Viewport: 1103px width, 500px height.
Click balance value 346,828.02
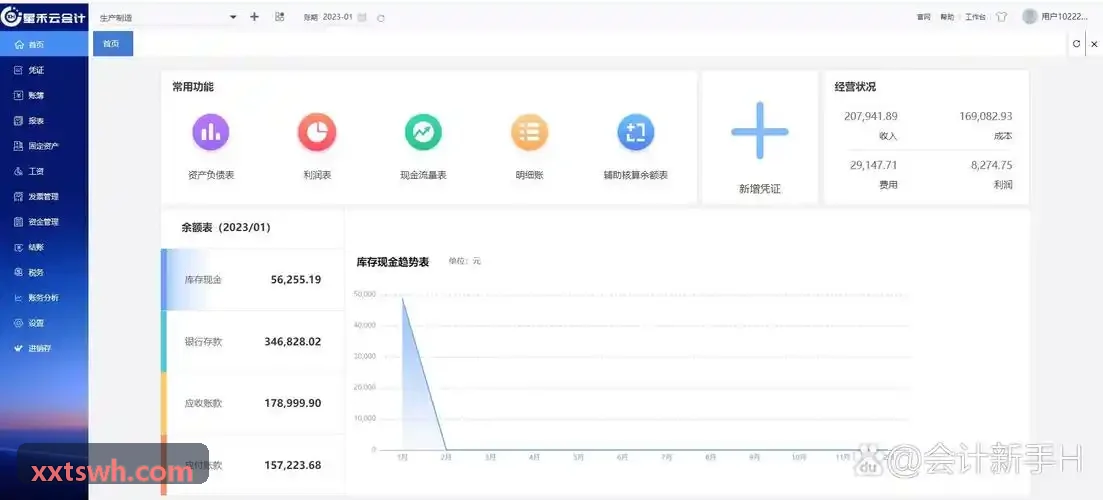point(293,342)
